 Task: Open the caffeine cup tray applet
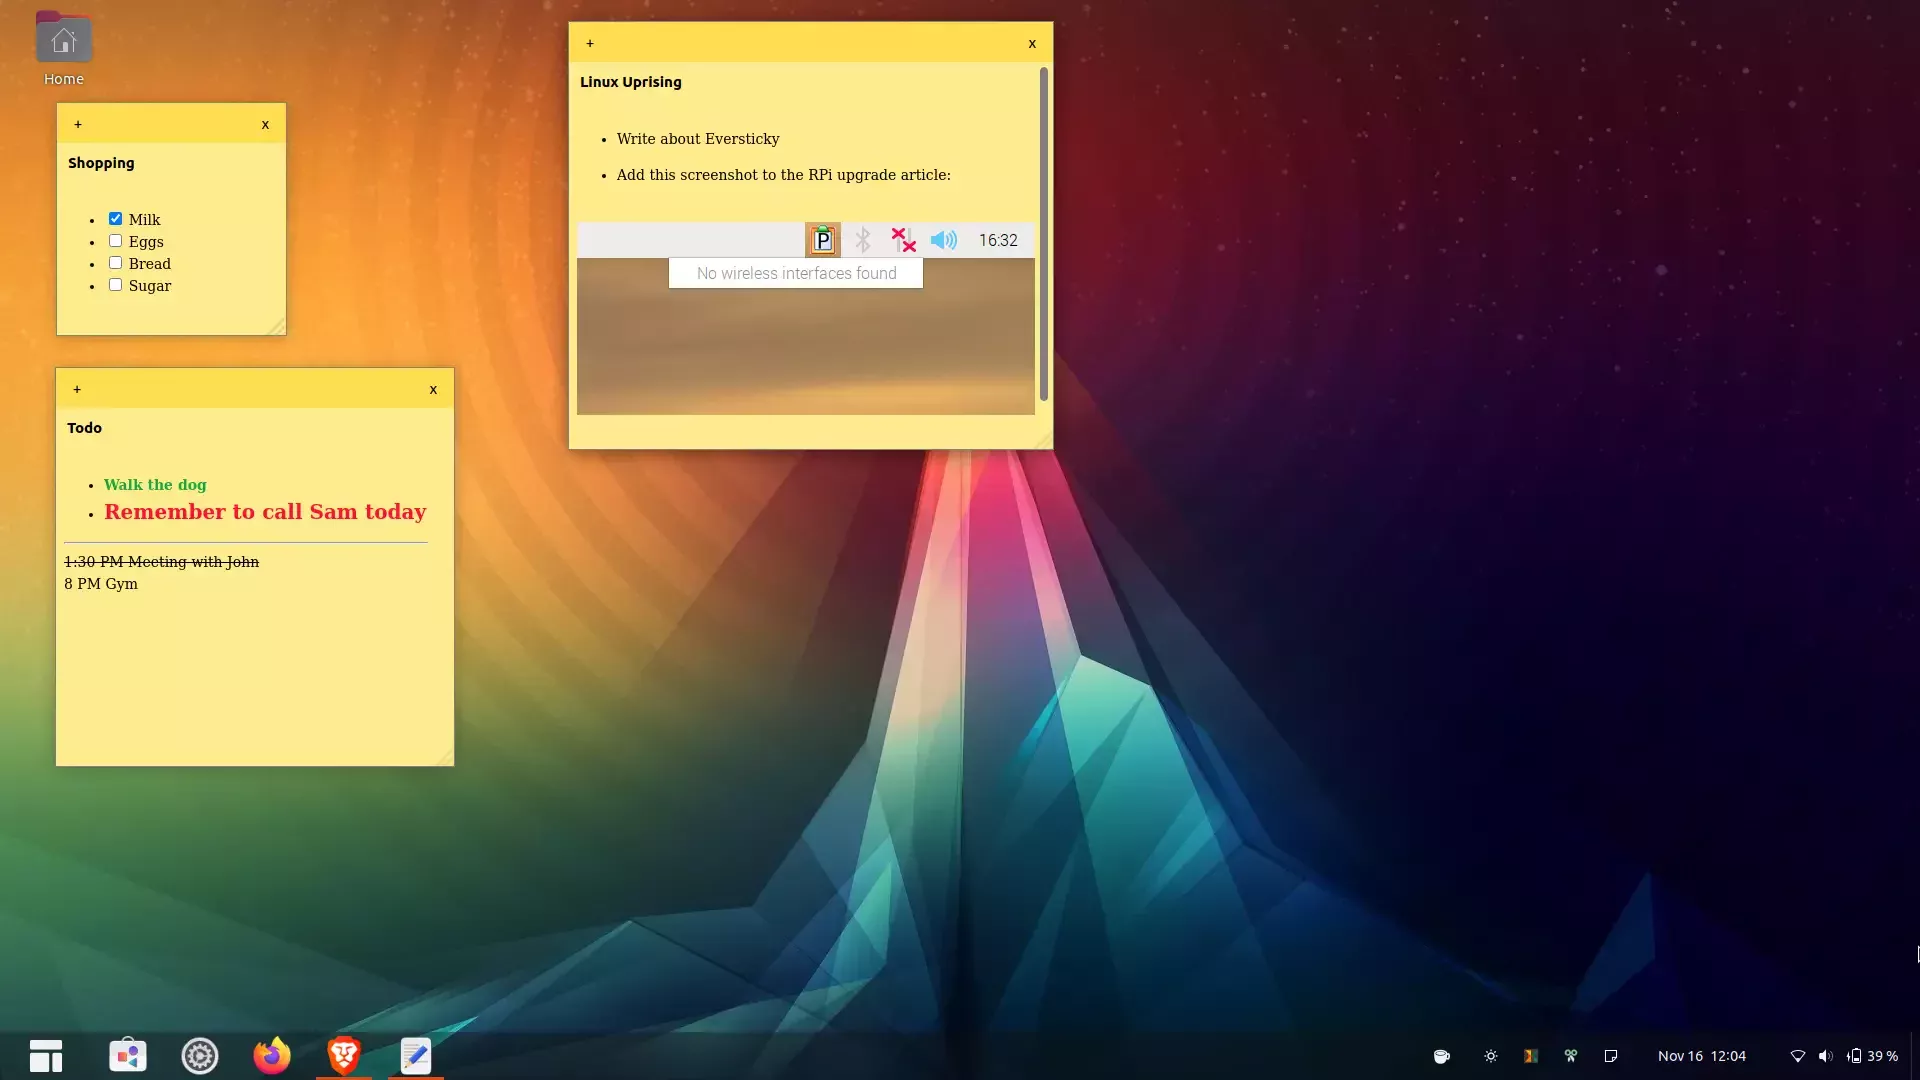coord(1441,1056)
